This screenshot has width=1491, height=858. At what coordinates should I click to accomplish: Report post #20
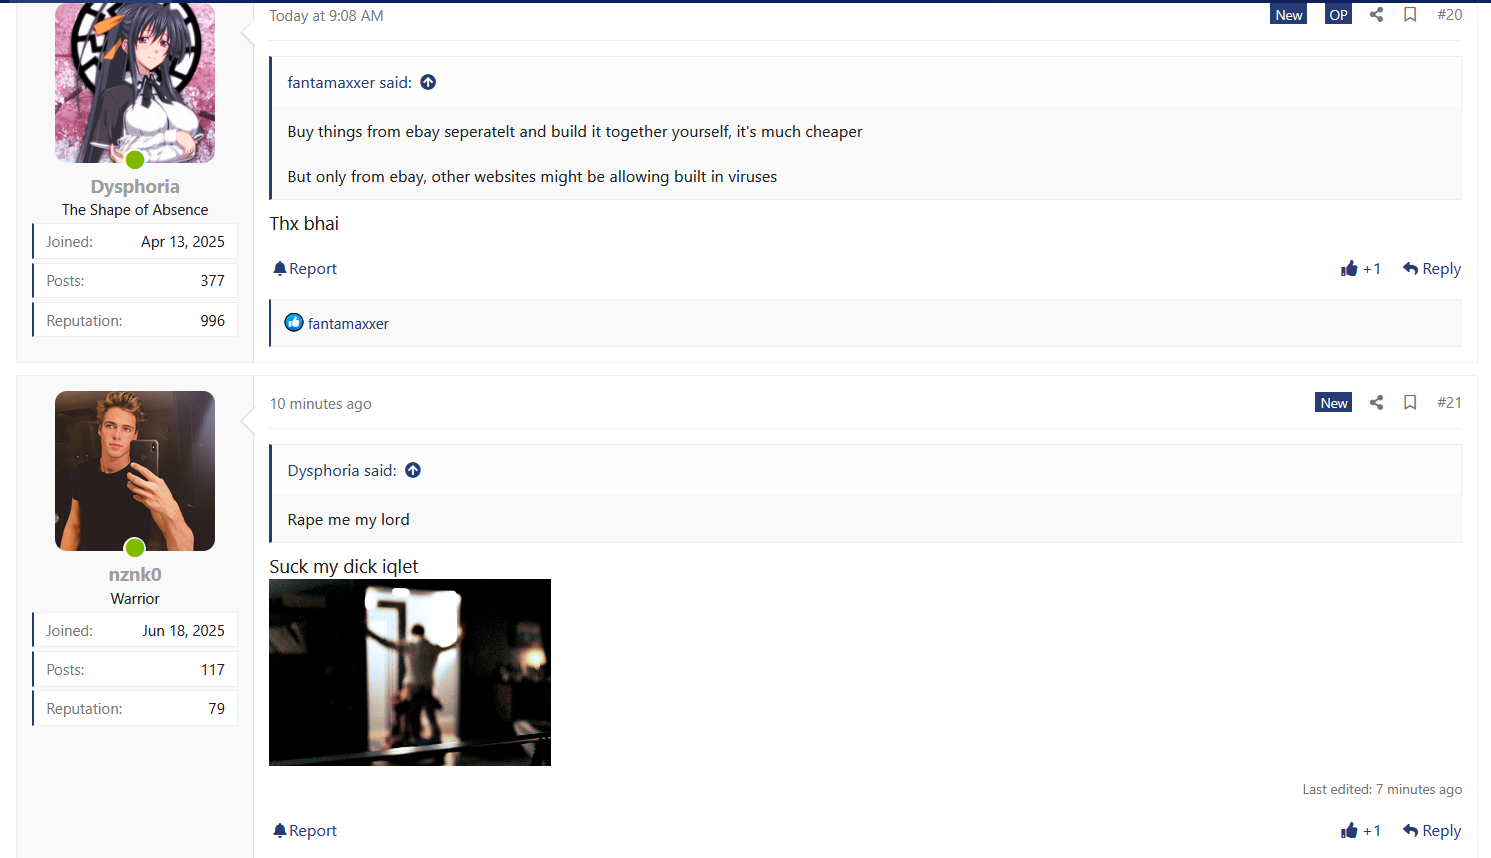pos(305,269)
